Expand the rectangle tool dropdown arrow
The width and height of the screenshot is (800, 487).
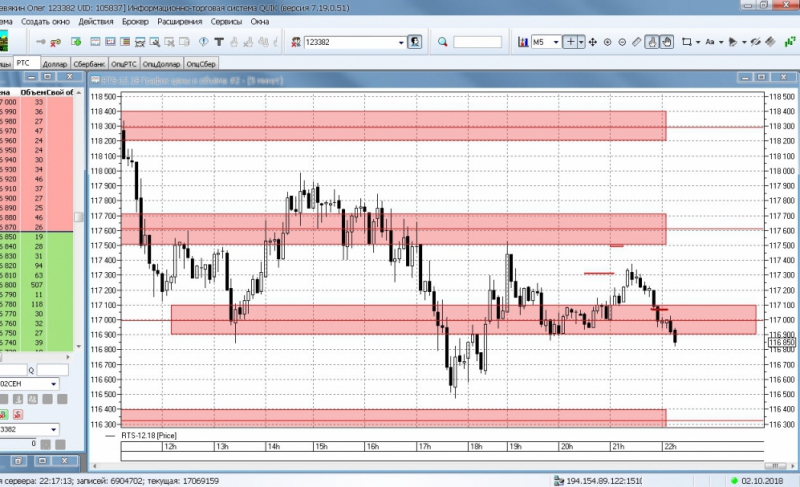point(698,42)
